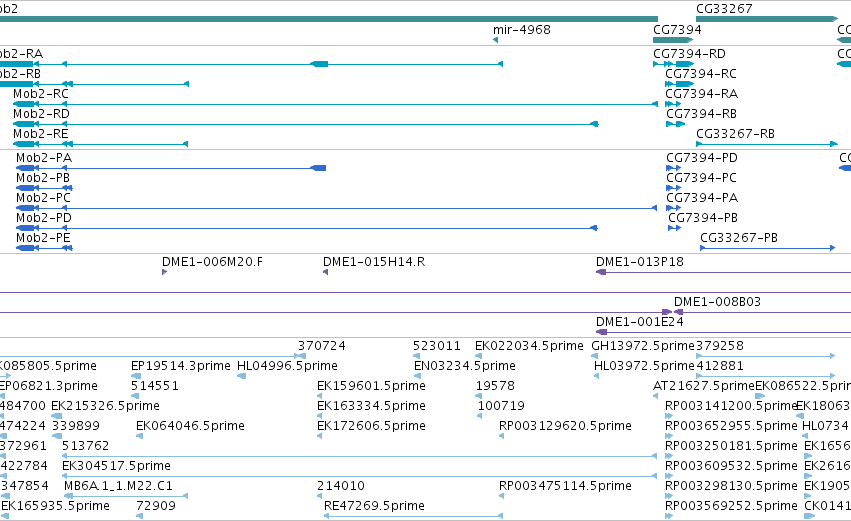Viewport: 851px width, 521px height.
Task: Select transcript Mob2-RD label
Action: click(41, 114)
